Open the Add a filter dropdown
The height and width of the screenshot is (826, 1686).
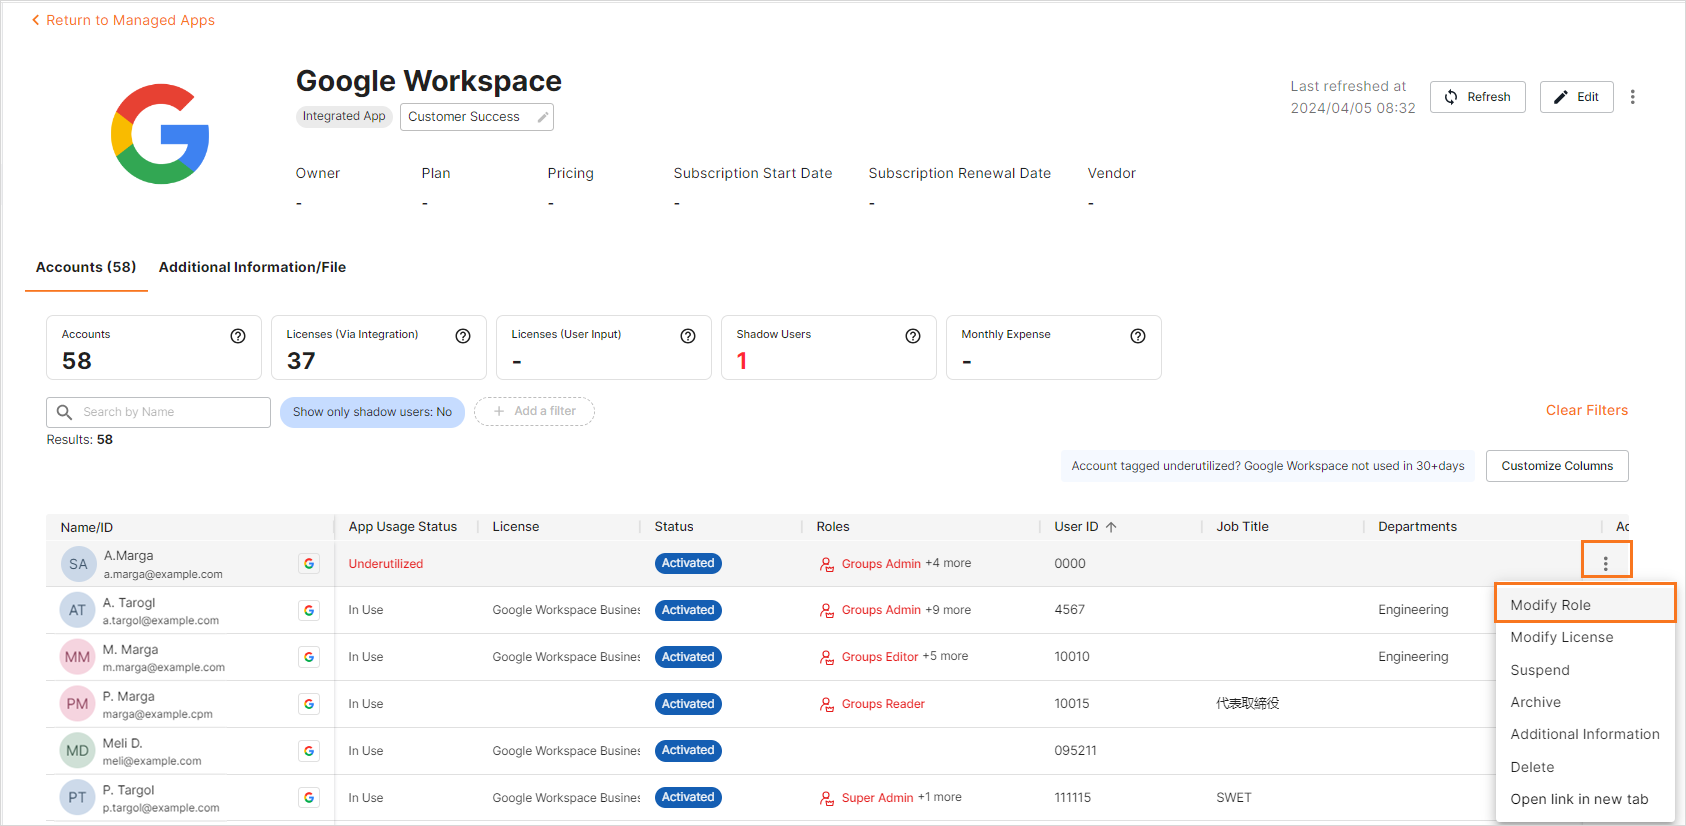pos(534,411)
